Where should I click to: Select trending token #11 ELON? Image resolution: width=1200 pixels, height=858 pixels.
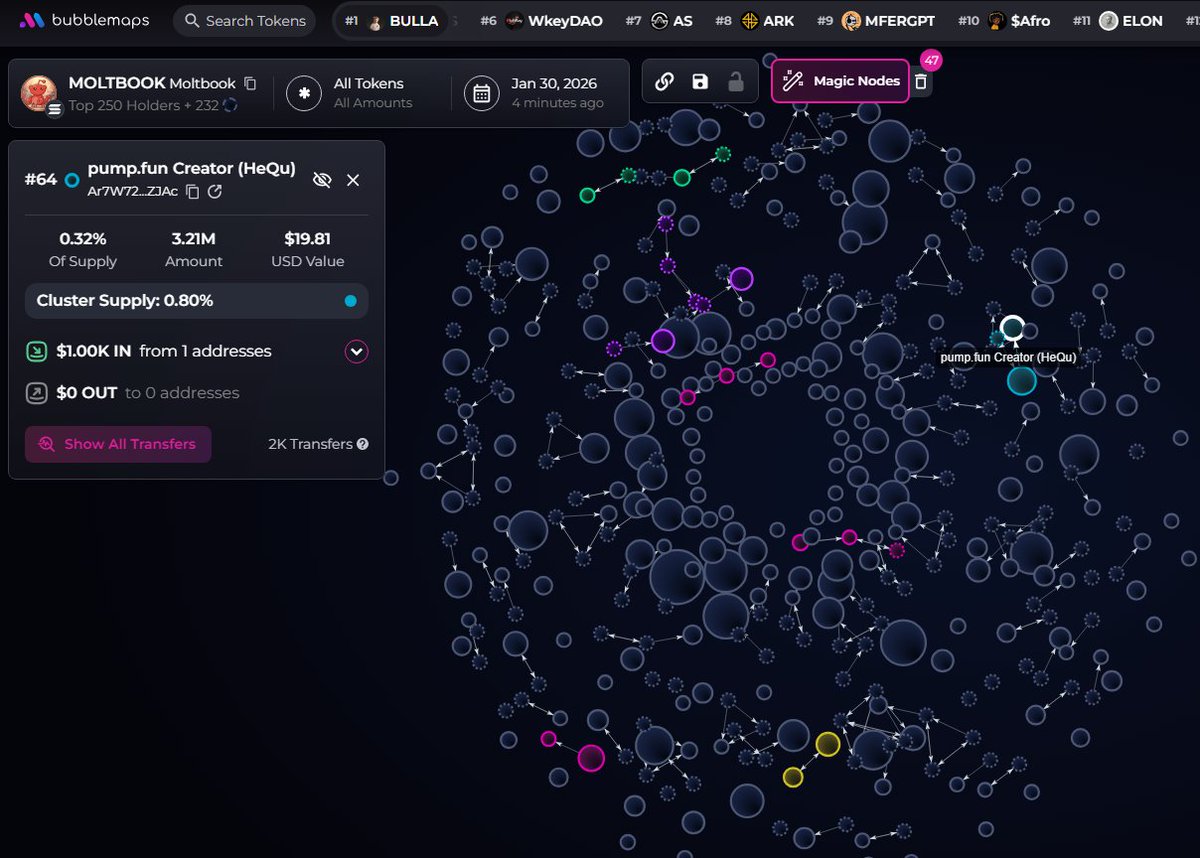coord(1118,20)
